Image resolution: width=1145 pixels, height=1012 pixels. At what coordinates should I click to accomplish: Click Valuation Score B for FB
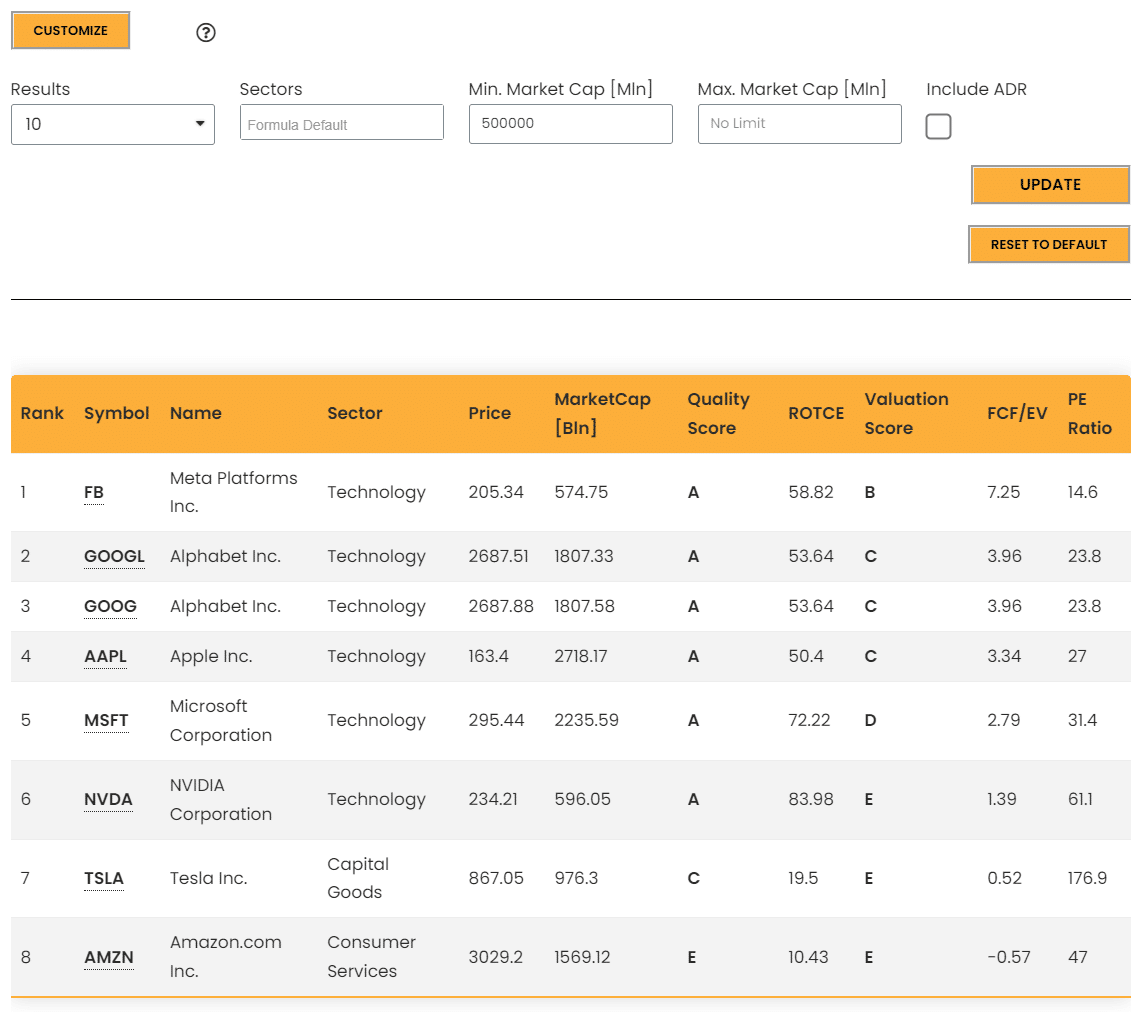click(x=870, y=493)
